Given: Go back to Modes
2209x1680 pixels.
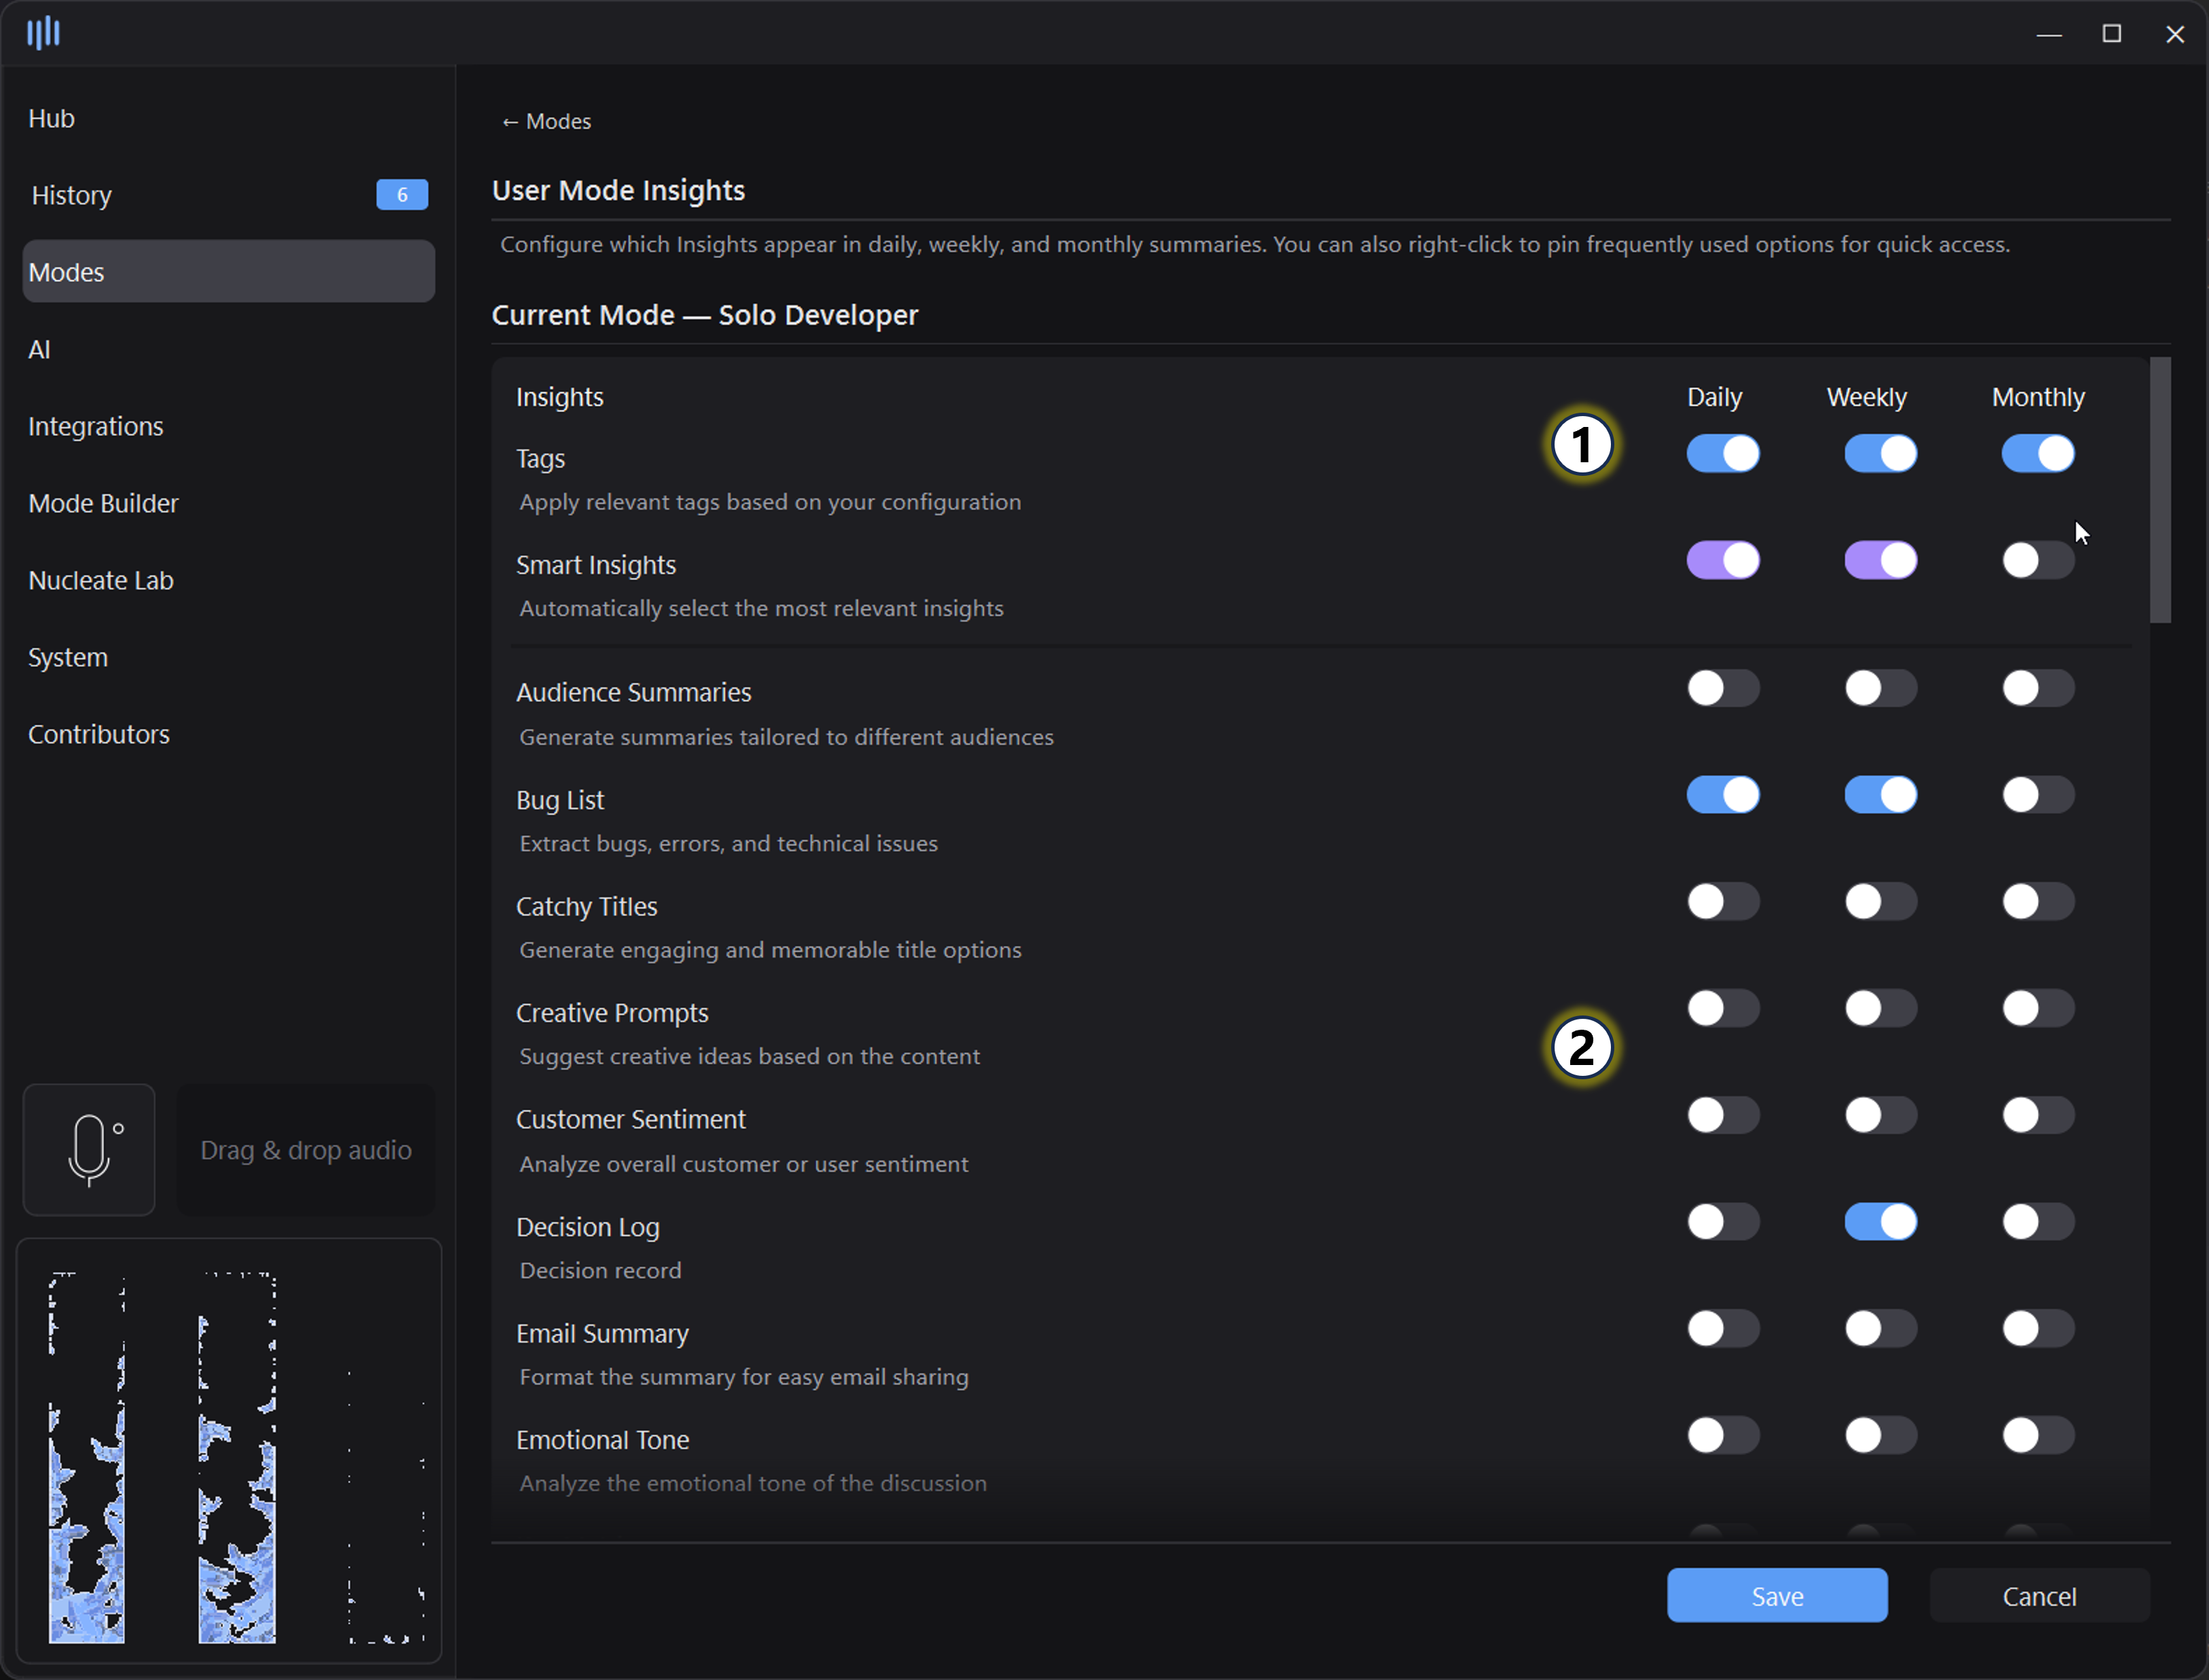Looking at the screenshot, I should (546, 121).
